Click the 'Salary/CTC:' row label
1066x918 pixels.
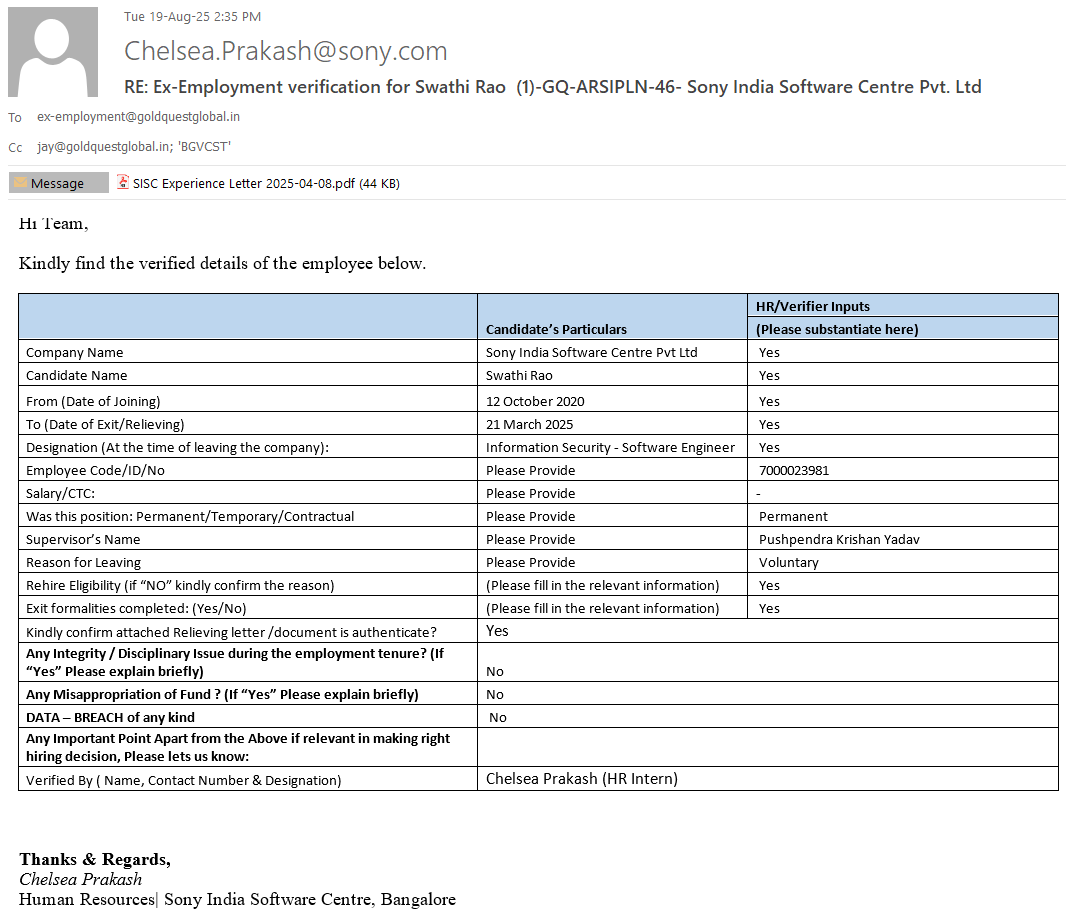coord(61,494)
